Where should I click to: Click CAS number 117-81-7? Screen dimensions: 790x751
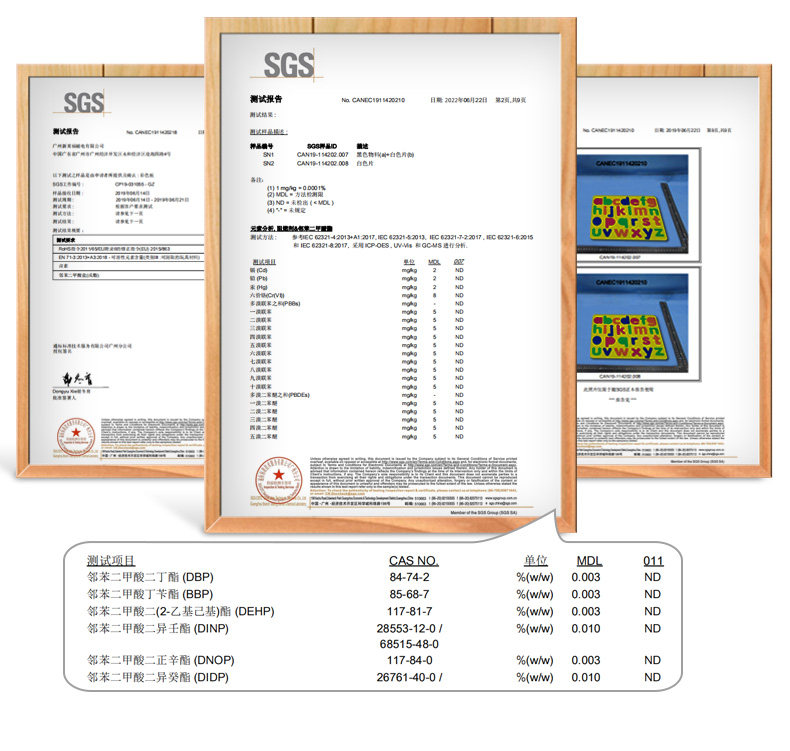click(410, 611)
